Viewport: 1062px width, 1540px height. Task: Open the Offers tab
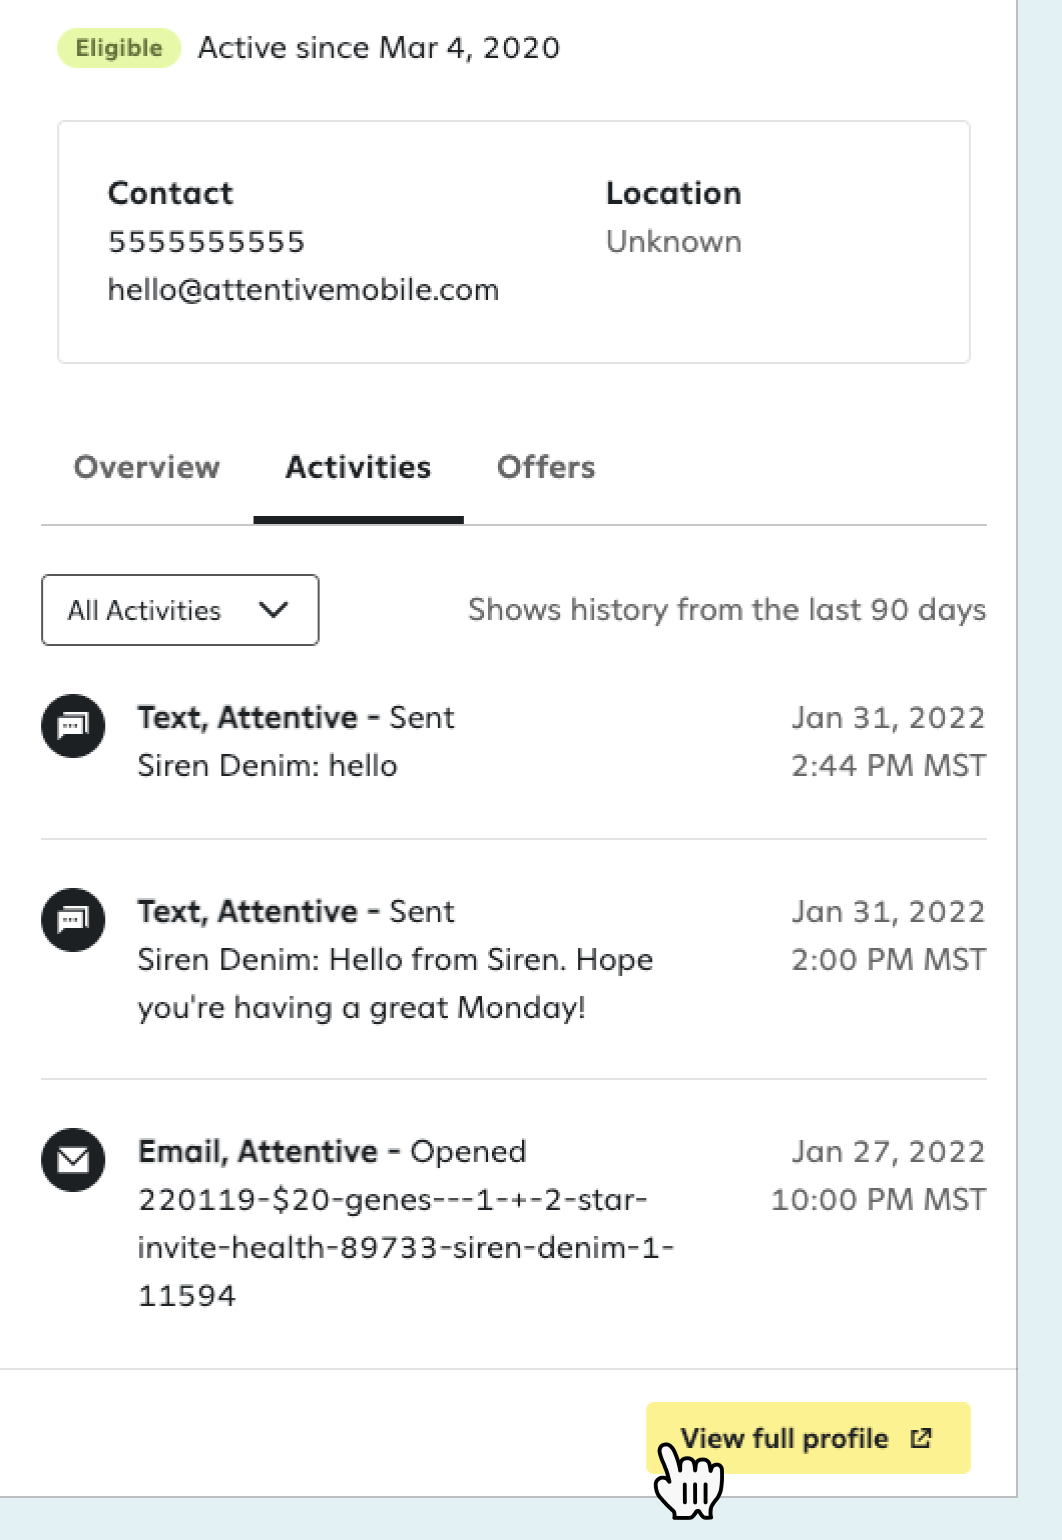(546, 467)
